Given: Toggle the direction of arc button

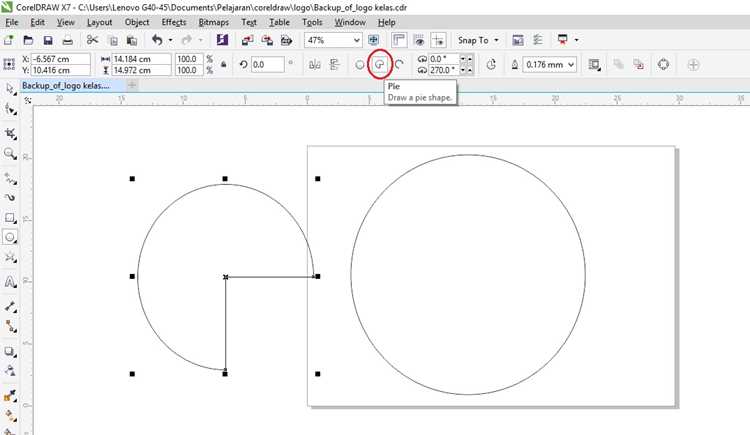Looking at the screenshot, I should [491, 64].
